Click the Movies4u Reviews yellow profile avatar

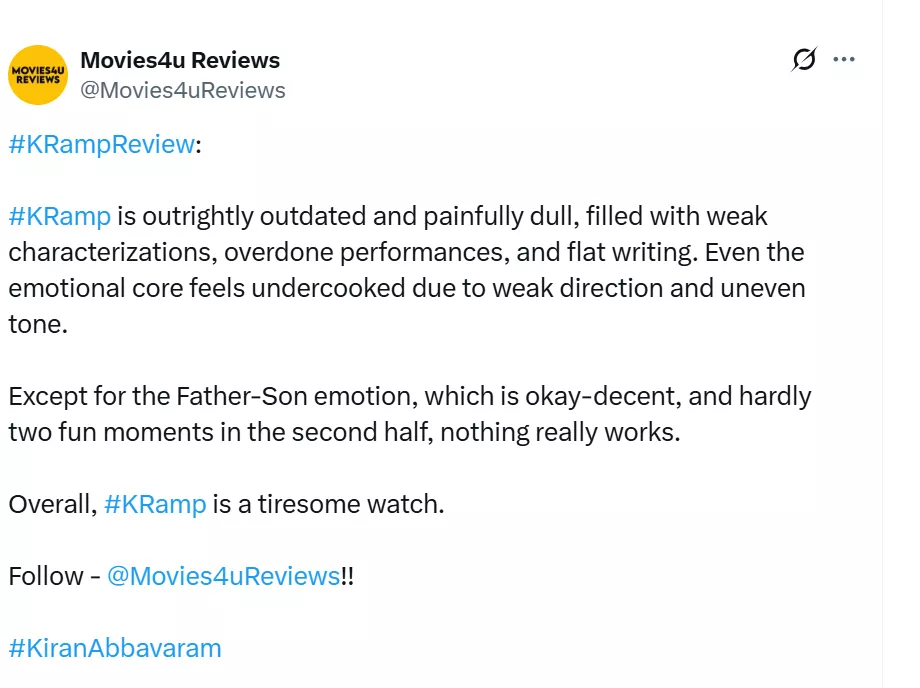click(37, 75)
